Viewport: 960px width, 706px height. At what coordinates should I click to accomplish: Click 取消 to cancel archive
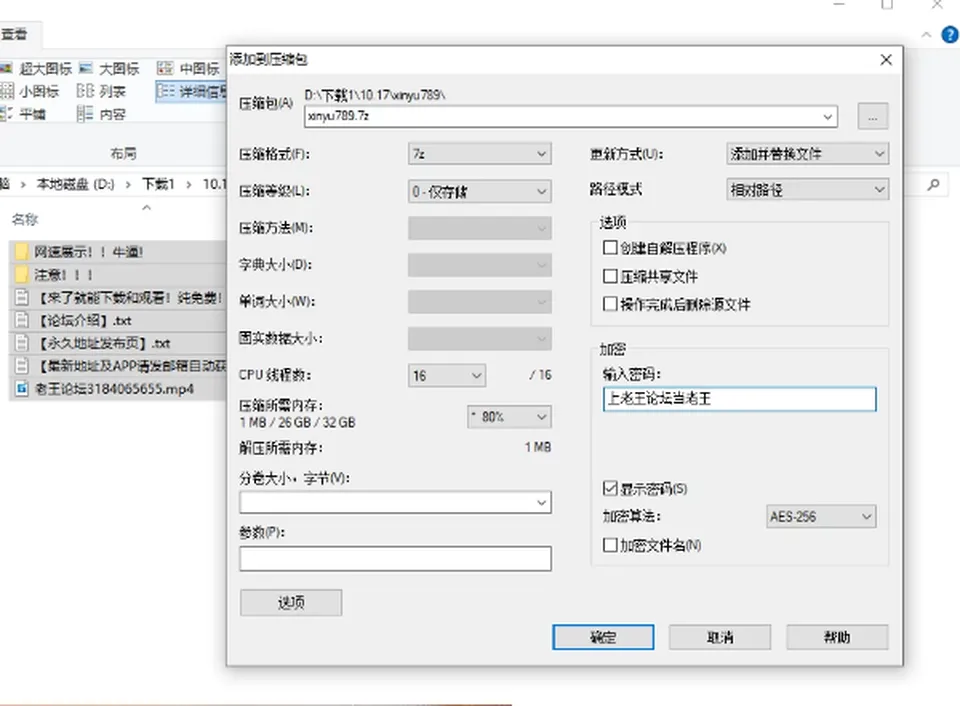pyautogui.click(x=720, y=637)
